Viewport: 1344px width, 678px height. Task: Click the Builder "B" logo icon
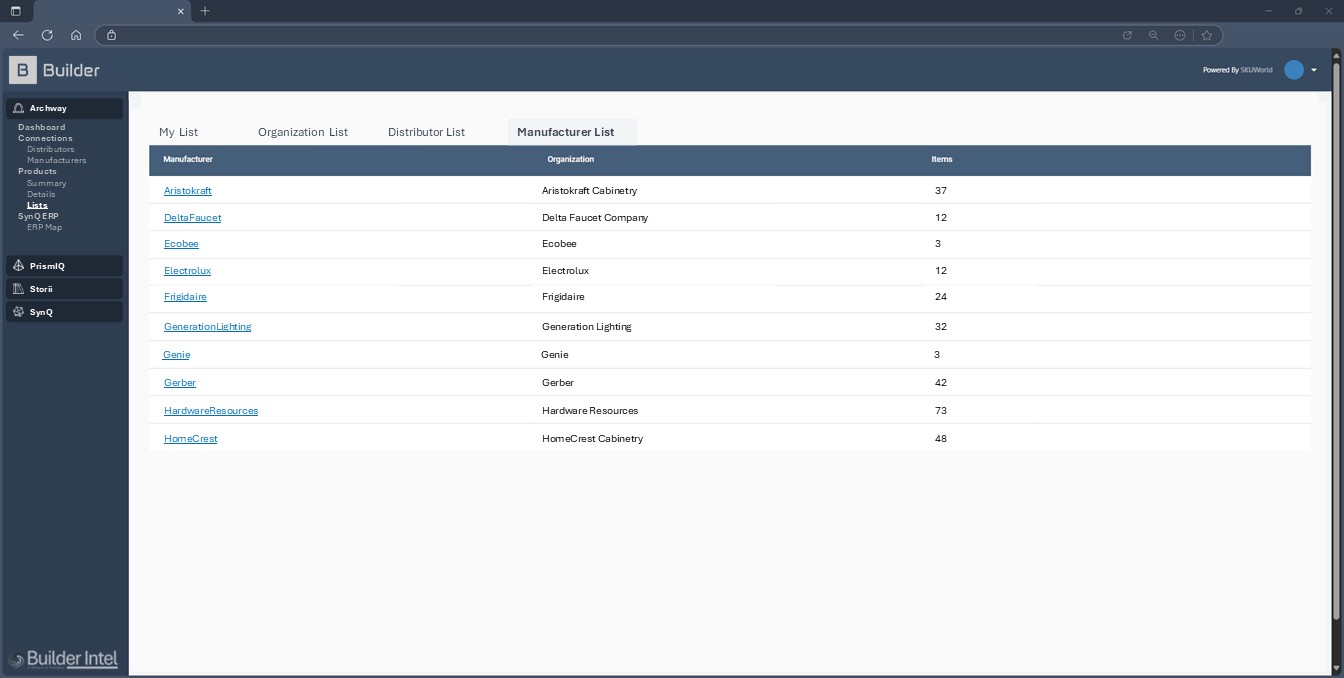(x=23, y=70)
